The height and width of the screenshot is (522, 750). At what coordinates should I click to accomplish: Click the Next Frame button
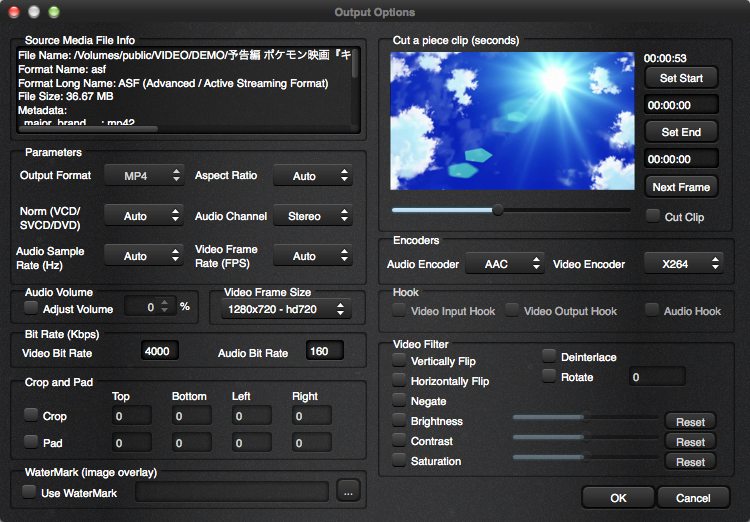681,187
